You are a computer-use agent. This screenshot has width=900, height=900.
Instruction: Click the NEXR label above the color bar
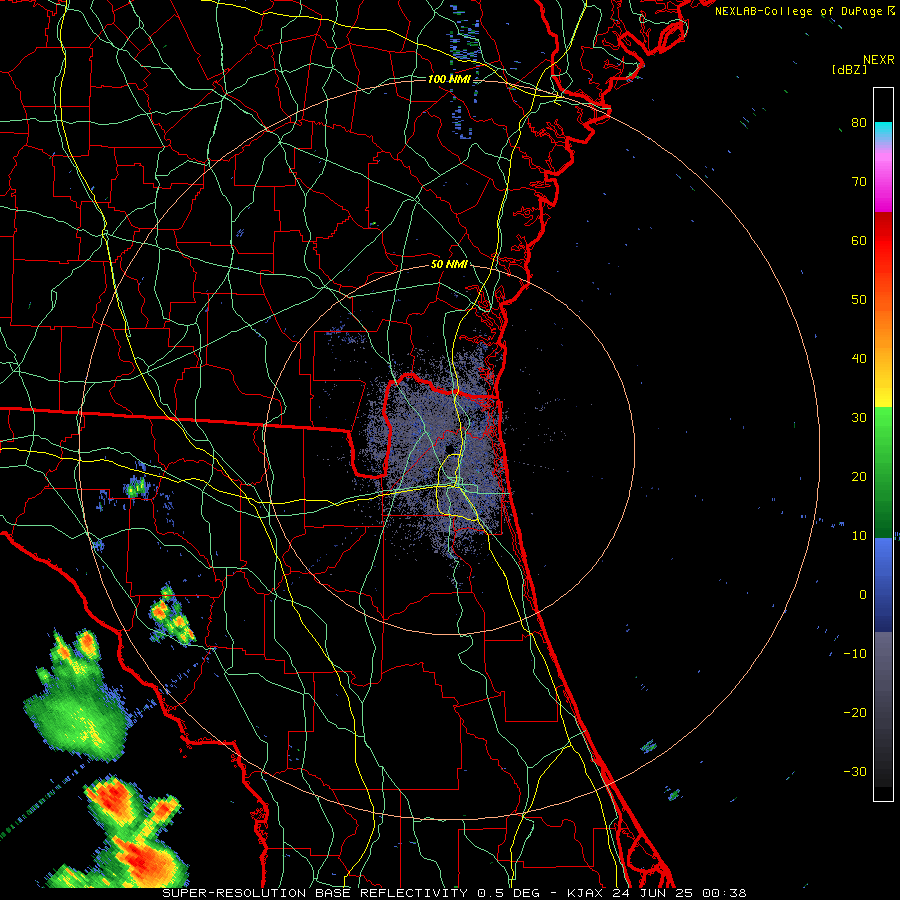879,60
